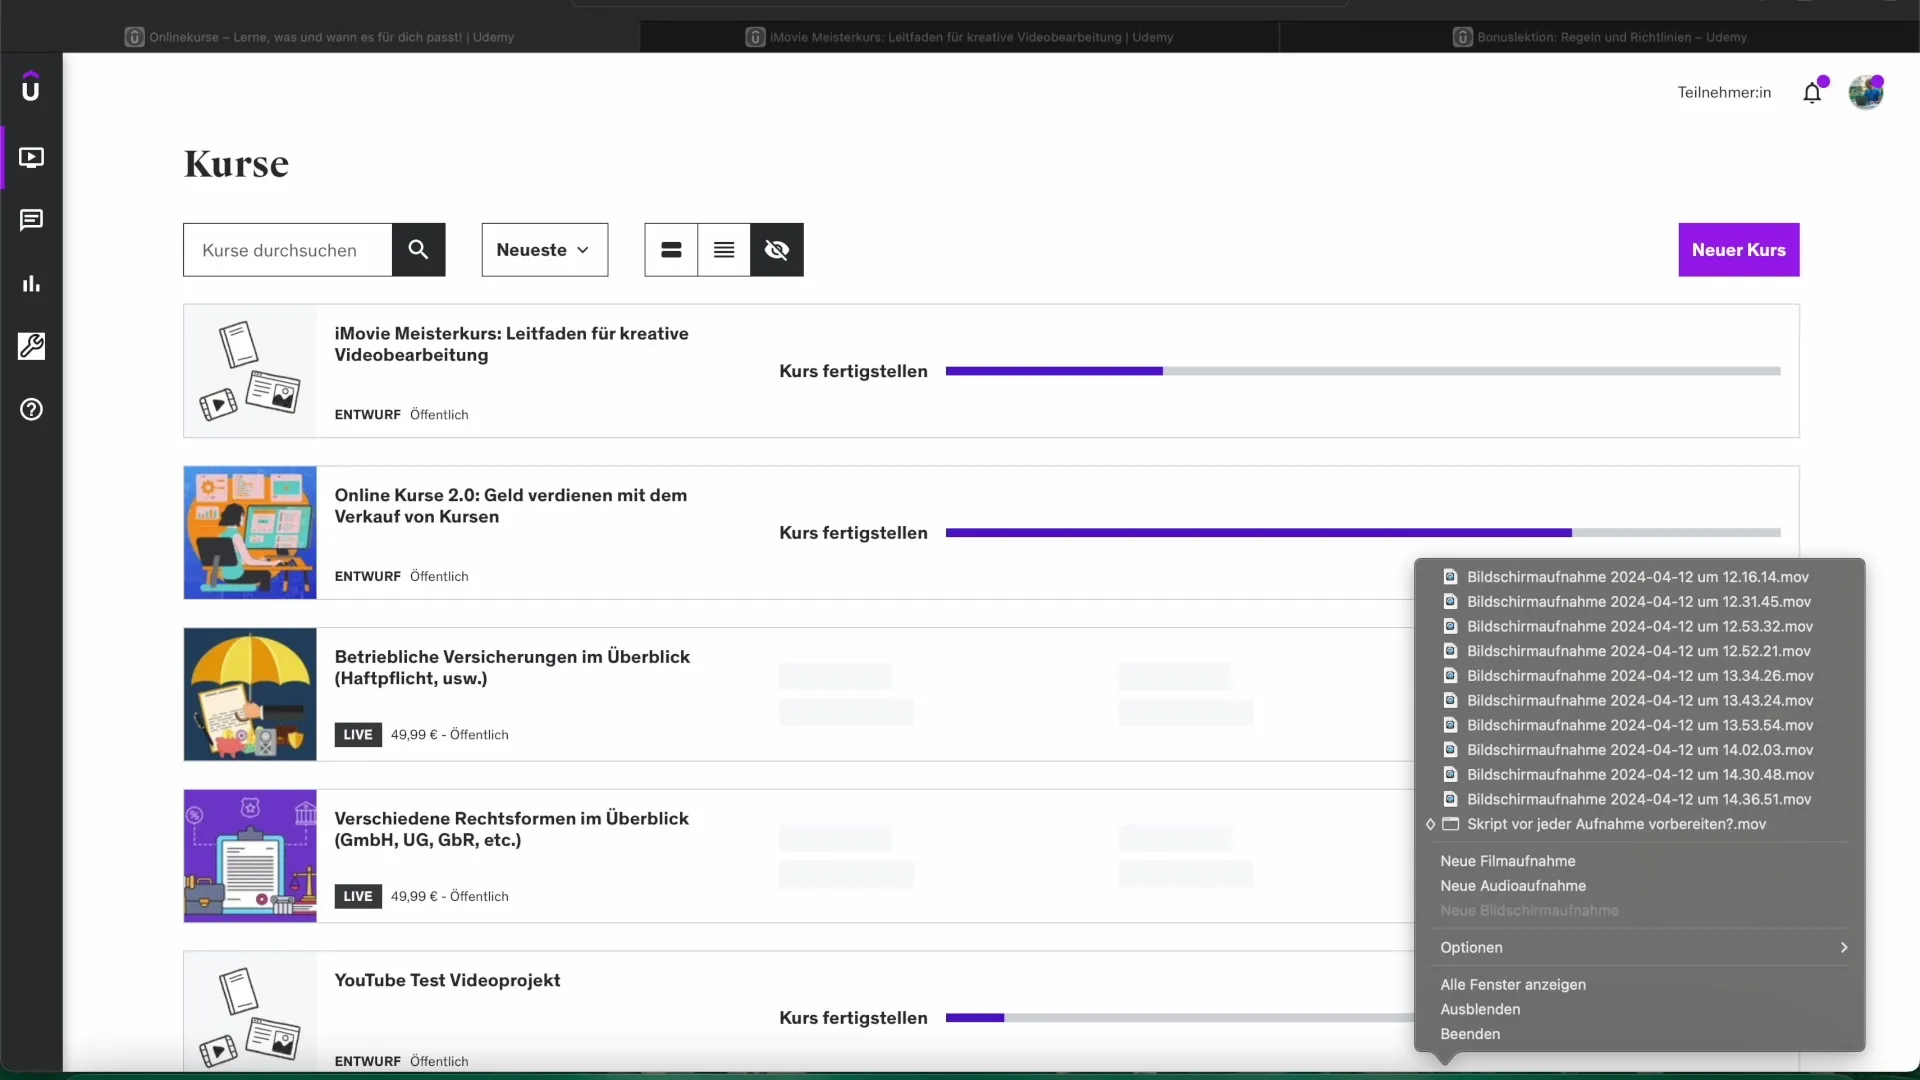This screenshot has width=1920, height=1080.
Task: Select Bildschirmaufnahme um 13.43.24.mov
Action: (x=1640, y=700)
